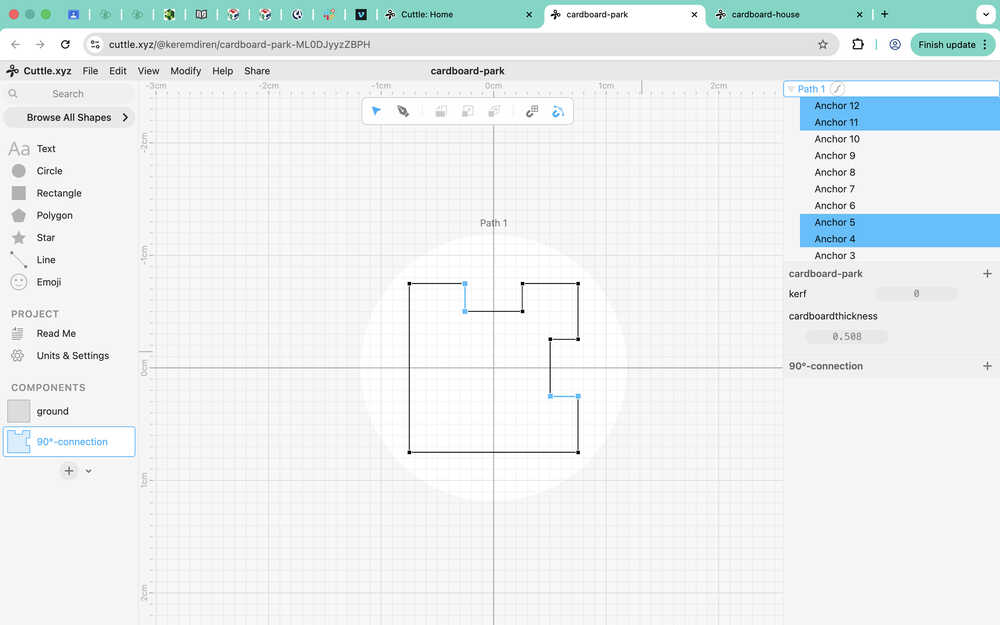Select Anchor 9 in the outline
The height and width of the screenshot is (625, 1000).
click(x=900, y=156)
